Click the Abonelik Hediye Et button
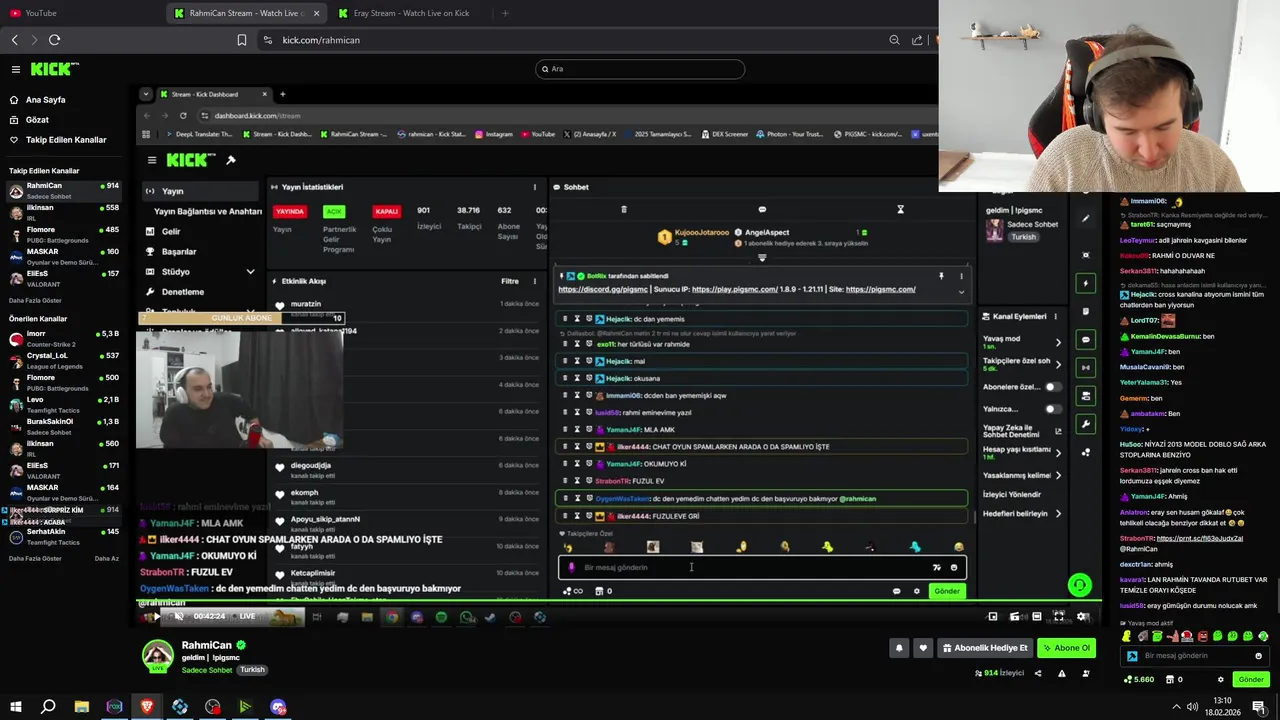Image resolution: width=1280 pixels, height=720 pixels. coord(985,648)
